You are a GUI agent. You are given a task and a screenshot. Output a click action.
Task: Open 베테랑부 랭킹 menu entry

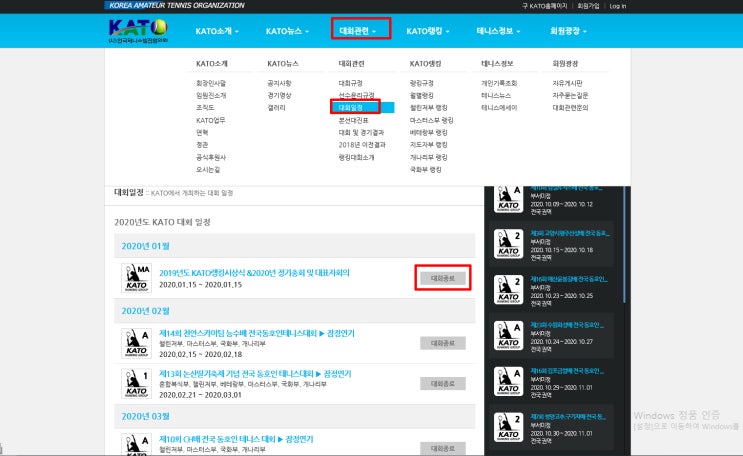(x=428, y=133)
